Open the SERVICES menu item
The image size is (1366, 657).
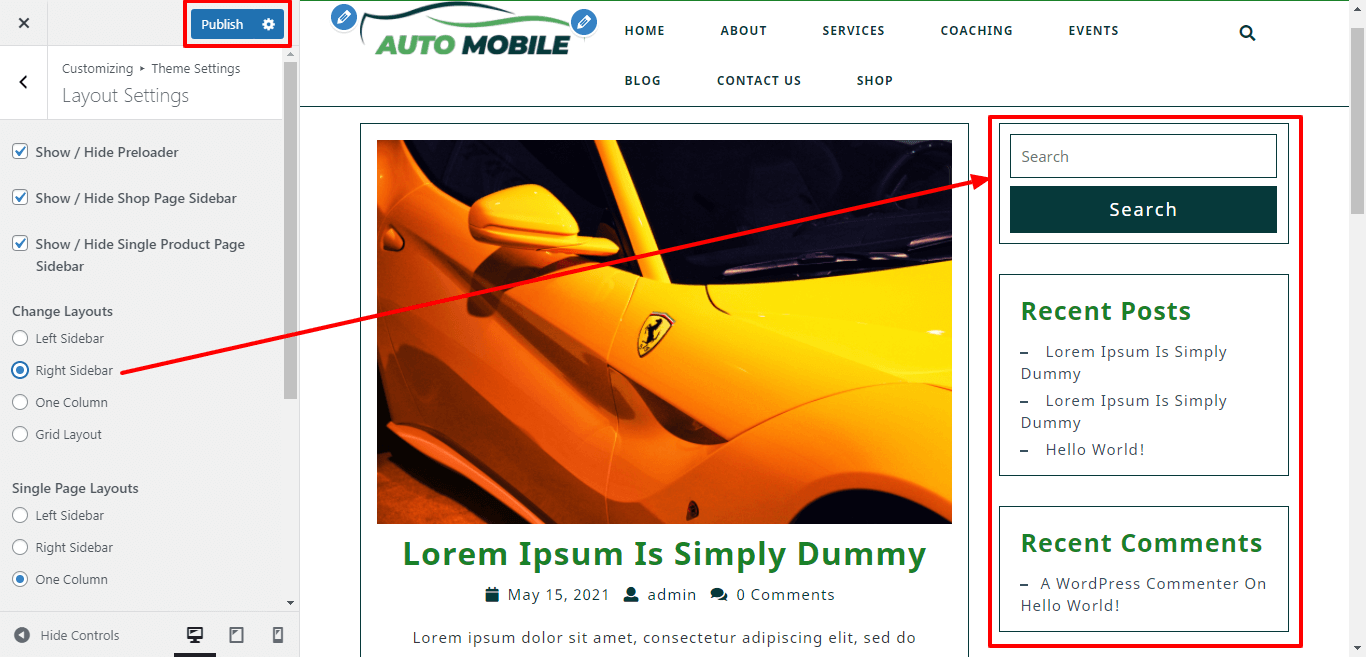pyautogui.click(x=853, y=31)
